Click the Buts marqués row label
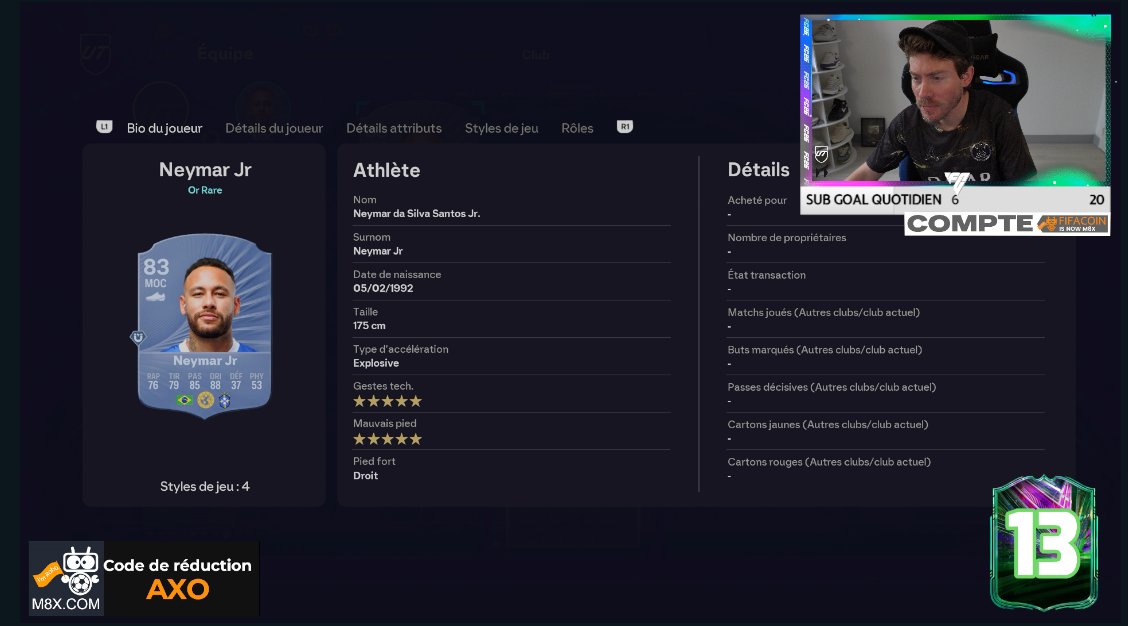1128x626 pixels. tap(824, 350)
